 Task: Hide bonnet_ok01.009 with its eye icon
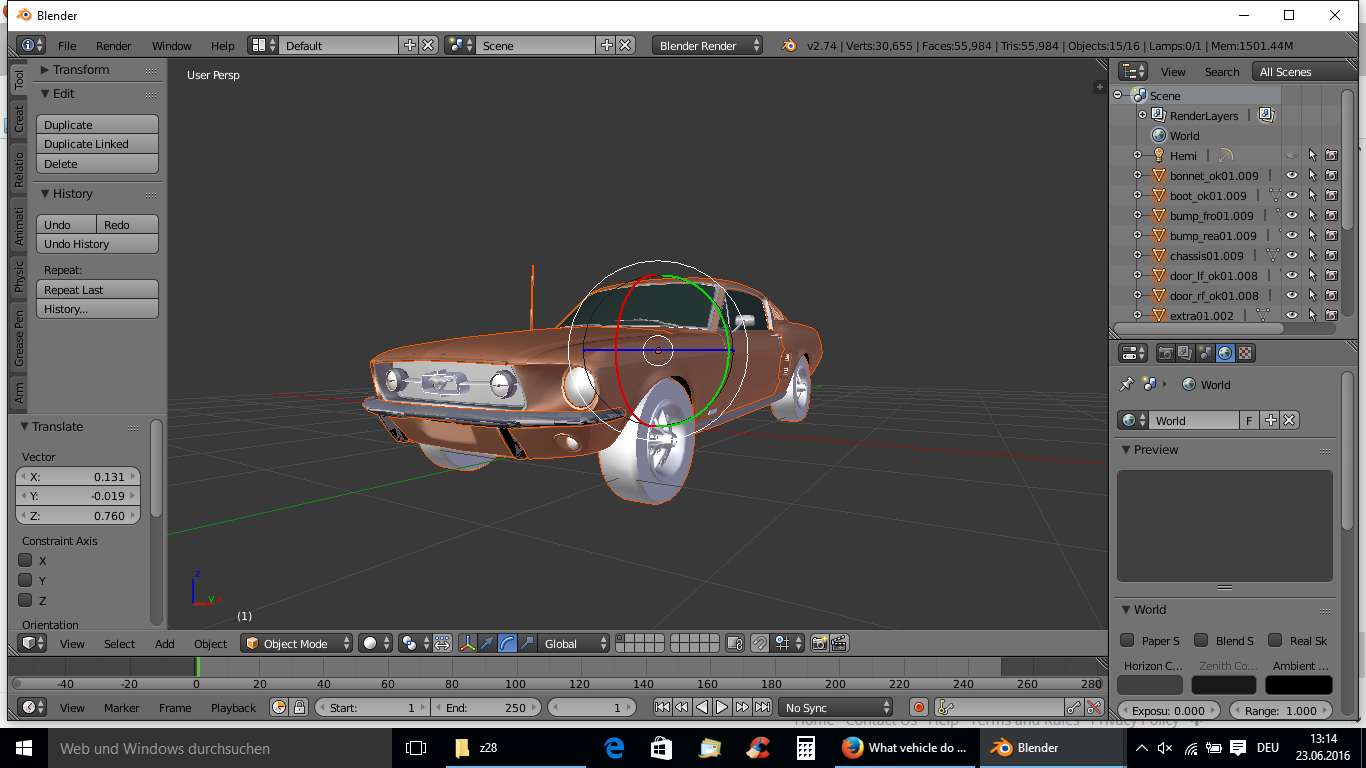tap(1292, 175)
